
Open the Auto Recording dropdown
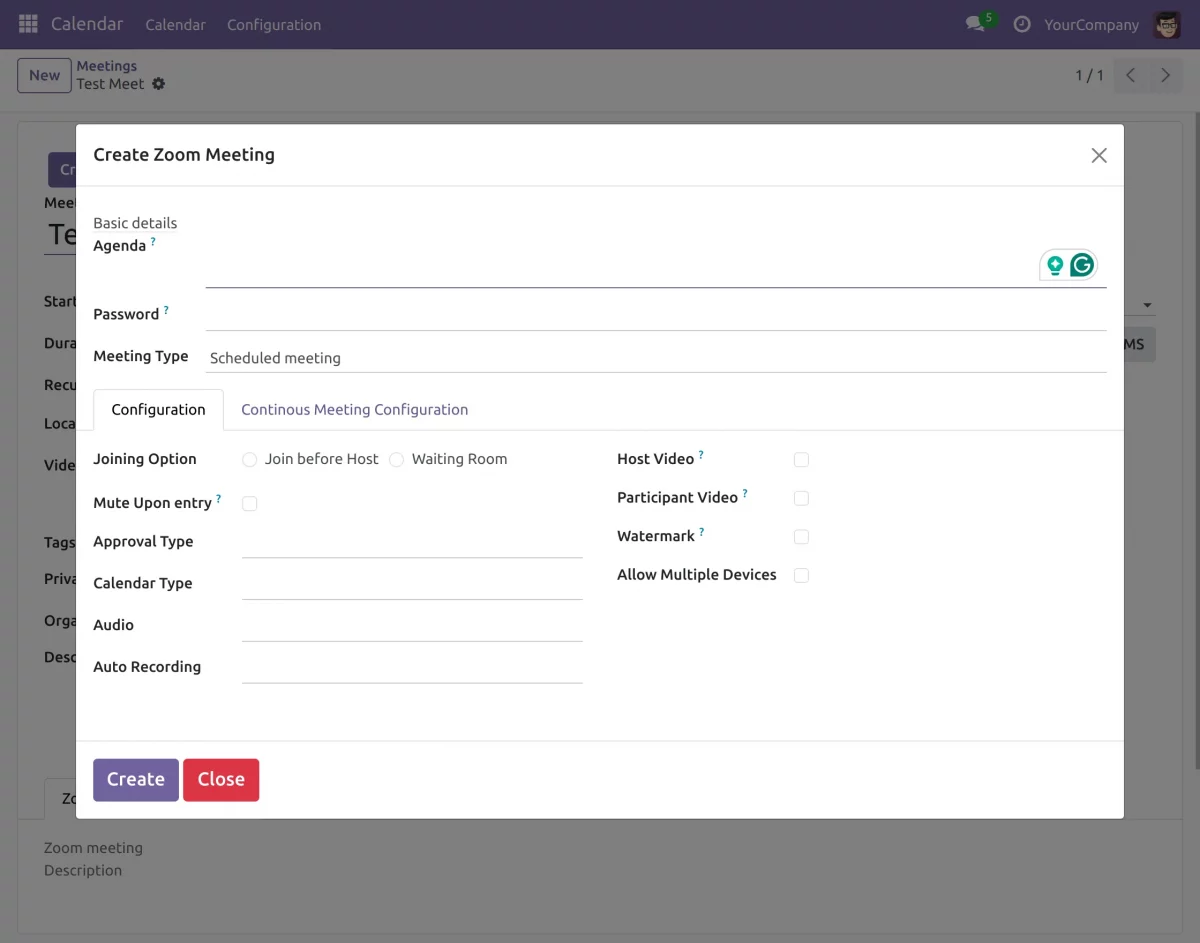tap(410, 673)
